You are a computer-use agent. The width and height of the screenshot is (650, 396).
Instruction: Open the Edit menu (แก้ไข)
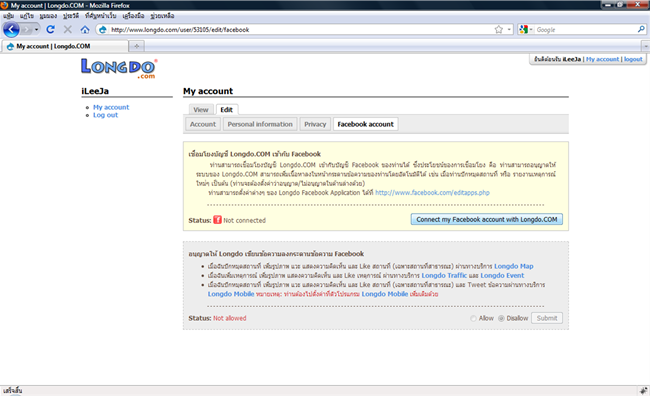click(27, 16)
